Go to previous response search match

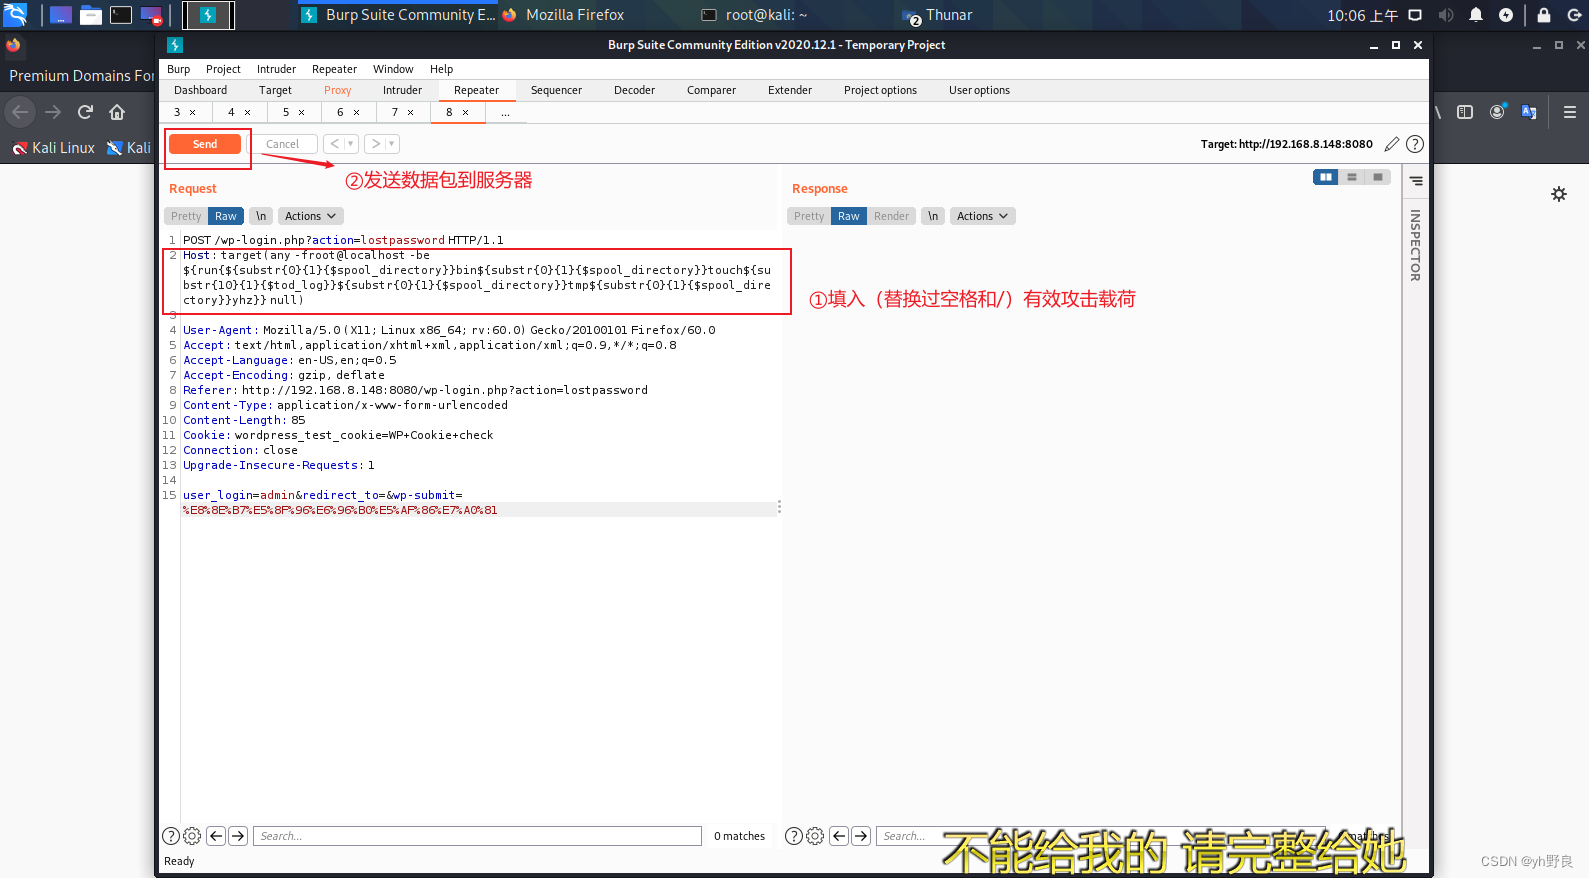click(x=839, y=836)
